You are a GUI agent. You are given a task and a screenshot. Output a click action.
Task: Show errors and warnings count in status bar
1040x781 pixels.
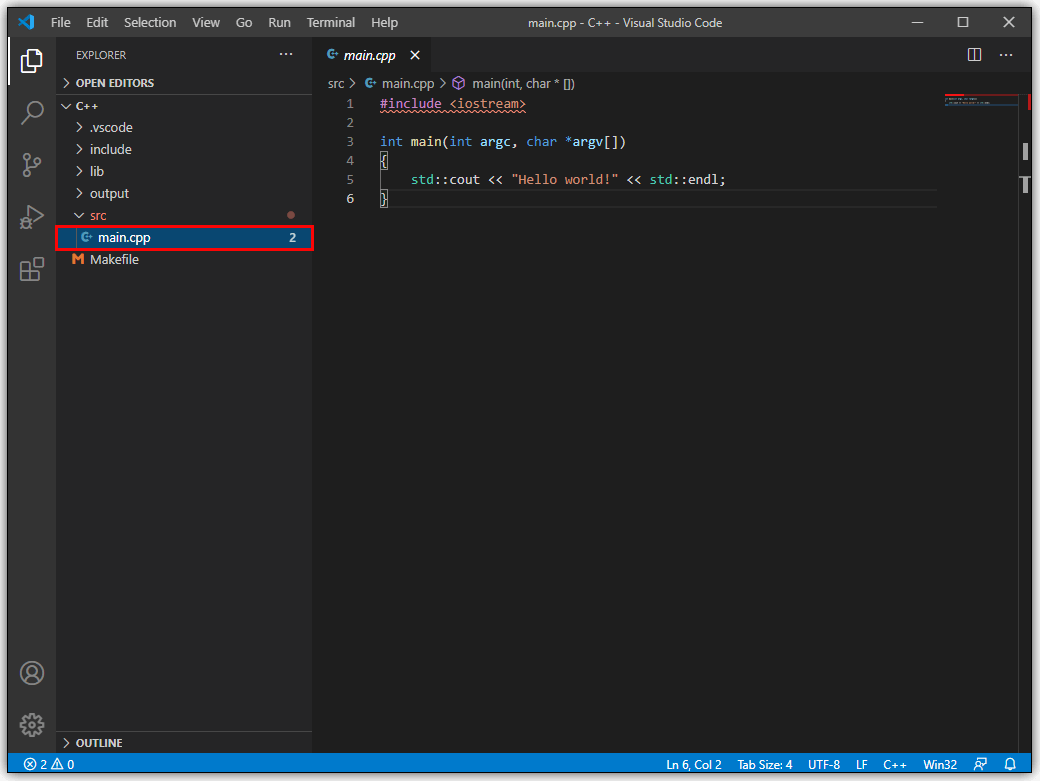click(x=49, y=764)
